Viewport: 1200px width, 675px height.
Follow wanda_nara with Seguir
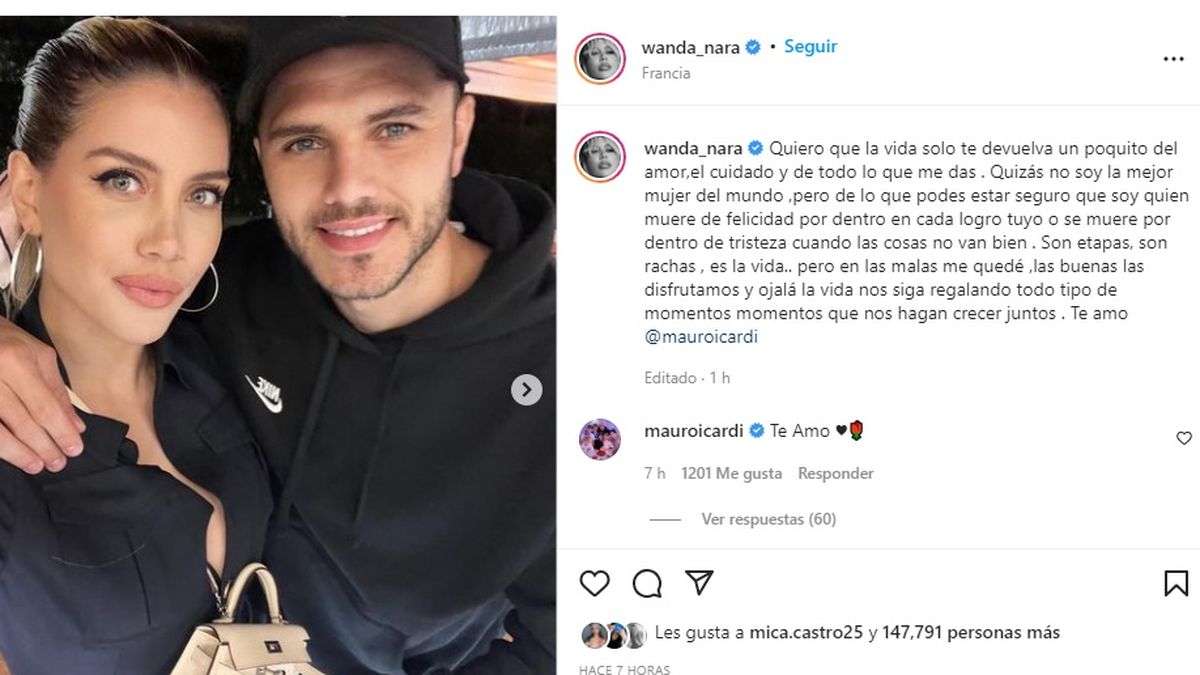point(810,47)
